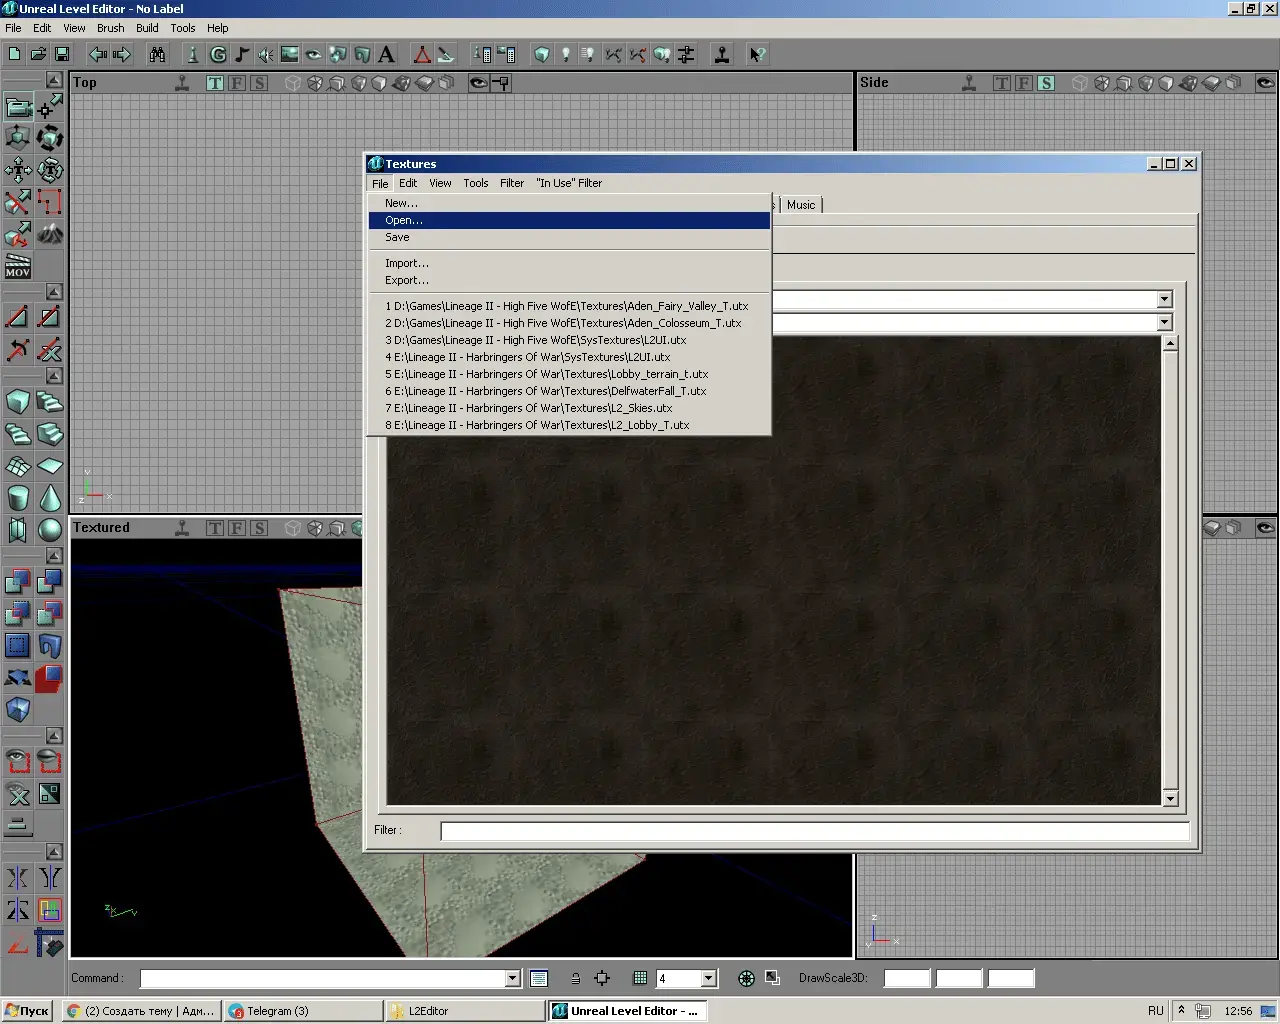Select the Vertex Editing tool

point(50,106)
